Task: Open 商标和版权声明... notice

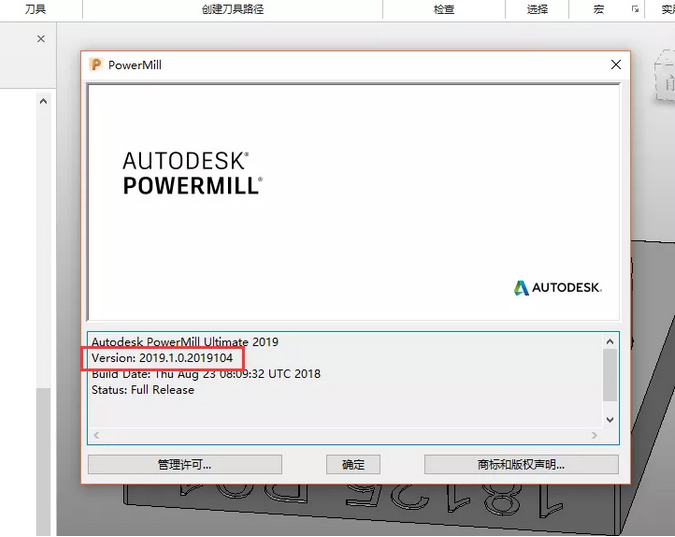Action: click(x=521, y=465)
